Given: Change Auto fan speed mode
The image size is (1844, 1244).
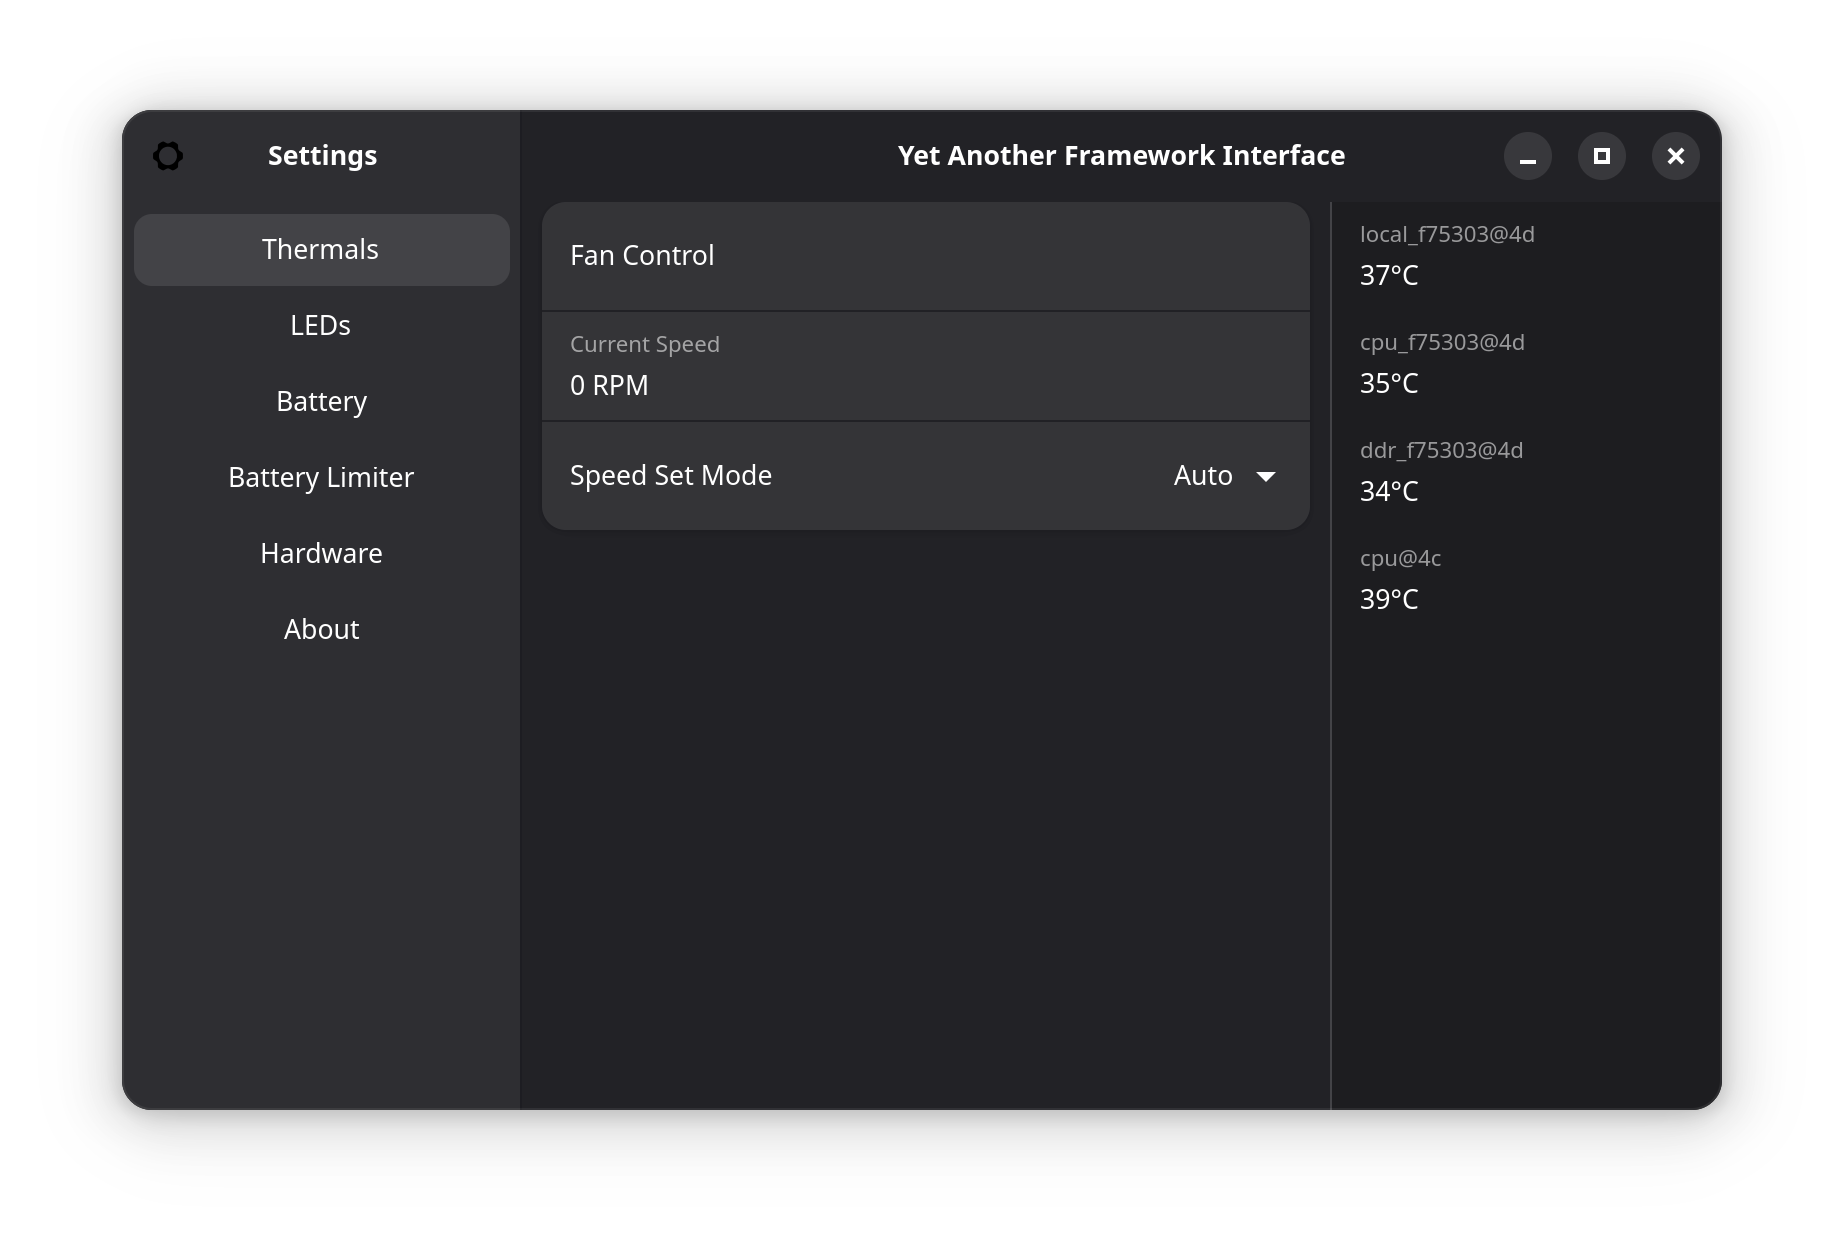Looking at the screenshot, I should click(x=1203, y=475).
